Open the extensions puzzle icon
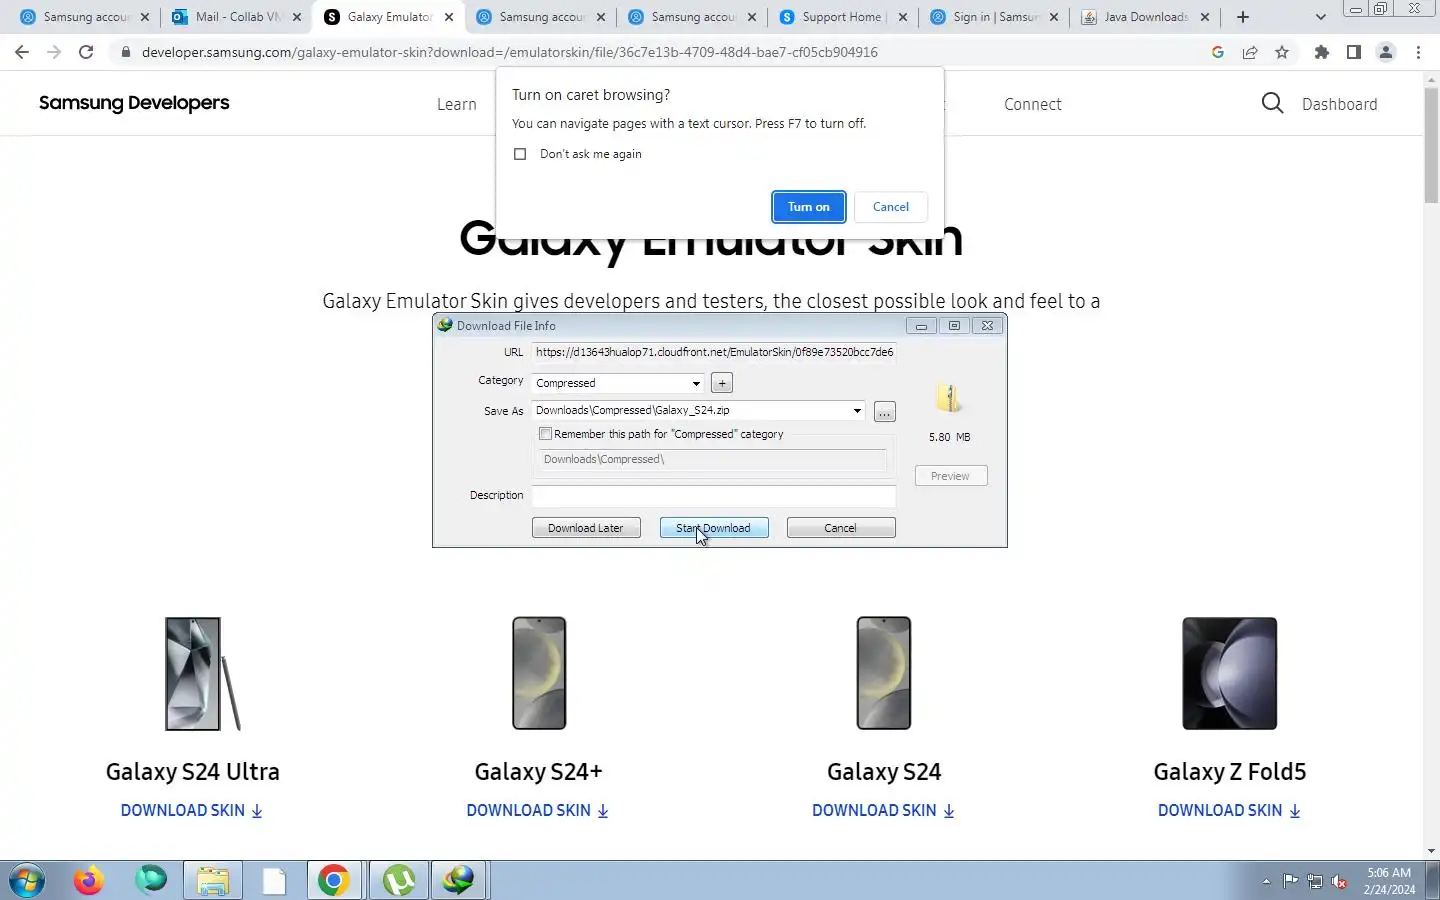This screenshot has height=900, width=1440. tap(1322, 52)
